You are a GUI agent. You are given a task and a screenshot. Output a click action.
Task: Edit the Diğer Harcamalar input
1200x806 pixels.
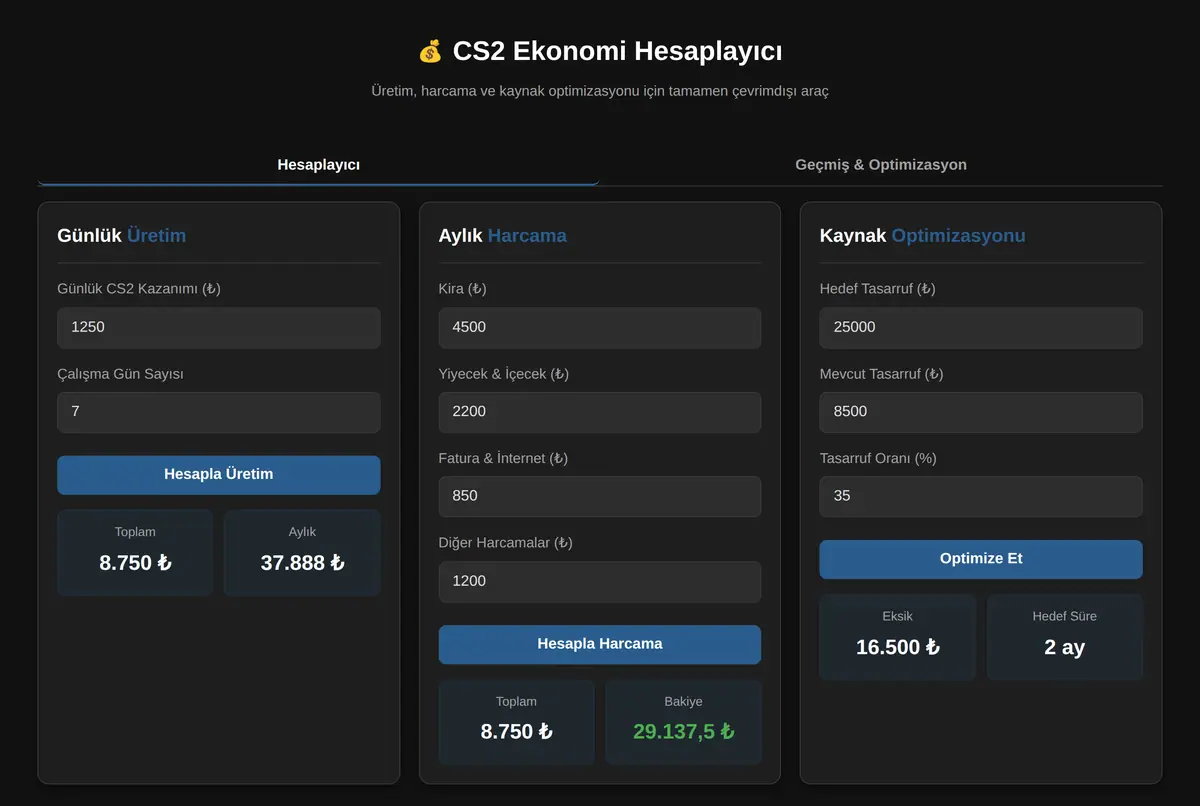click(599, 581)
